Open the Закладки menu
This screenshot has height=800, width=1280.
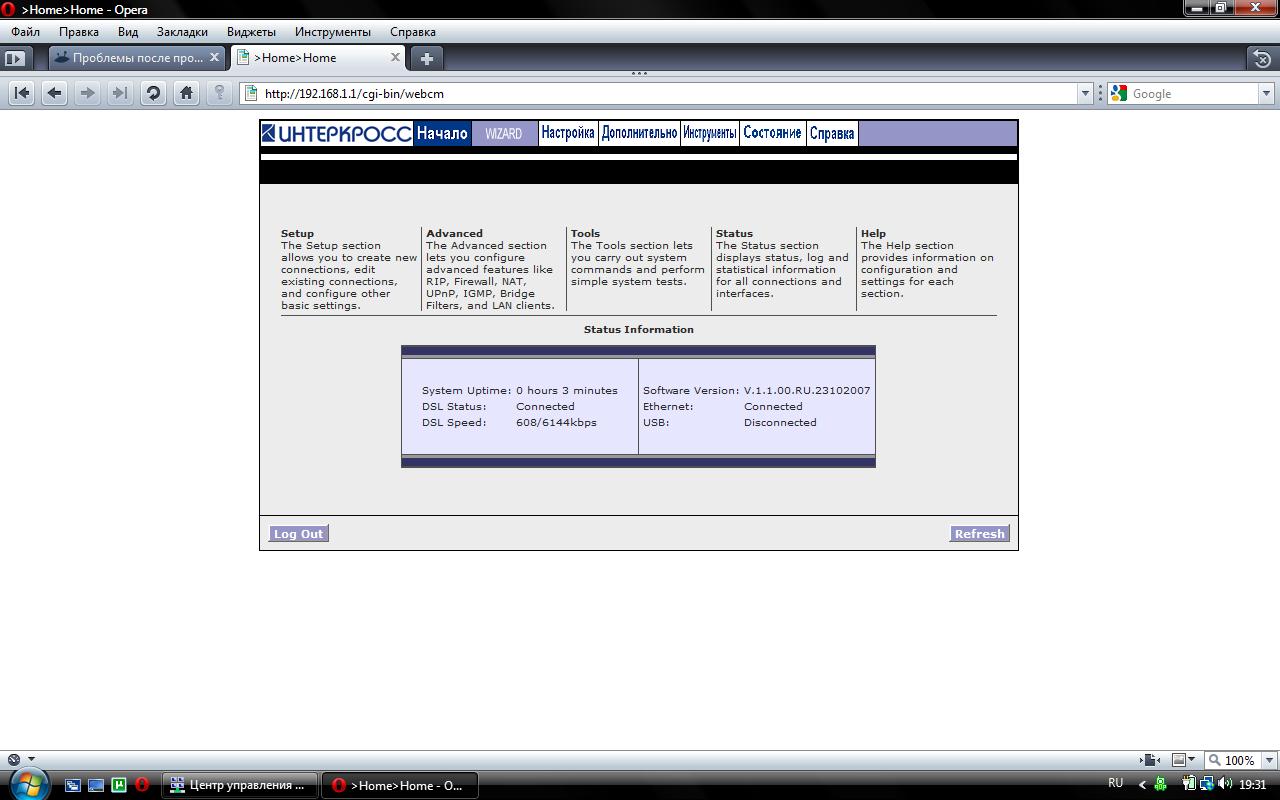click(x=182, y=31)
